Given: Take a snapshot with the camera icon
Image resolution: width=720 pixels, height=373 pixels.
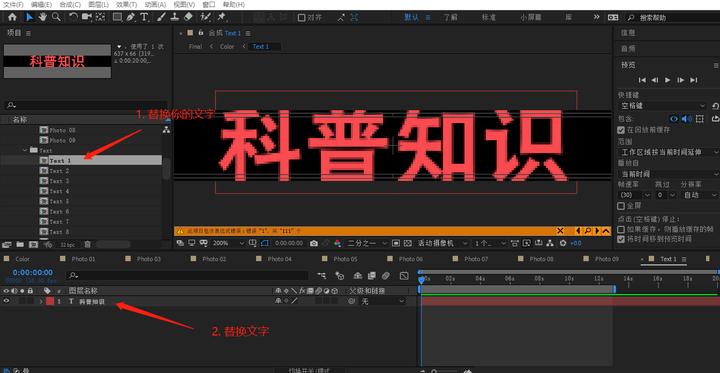Looking at the screenshot, I should (314, 243).
